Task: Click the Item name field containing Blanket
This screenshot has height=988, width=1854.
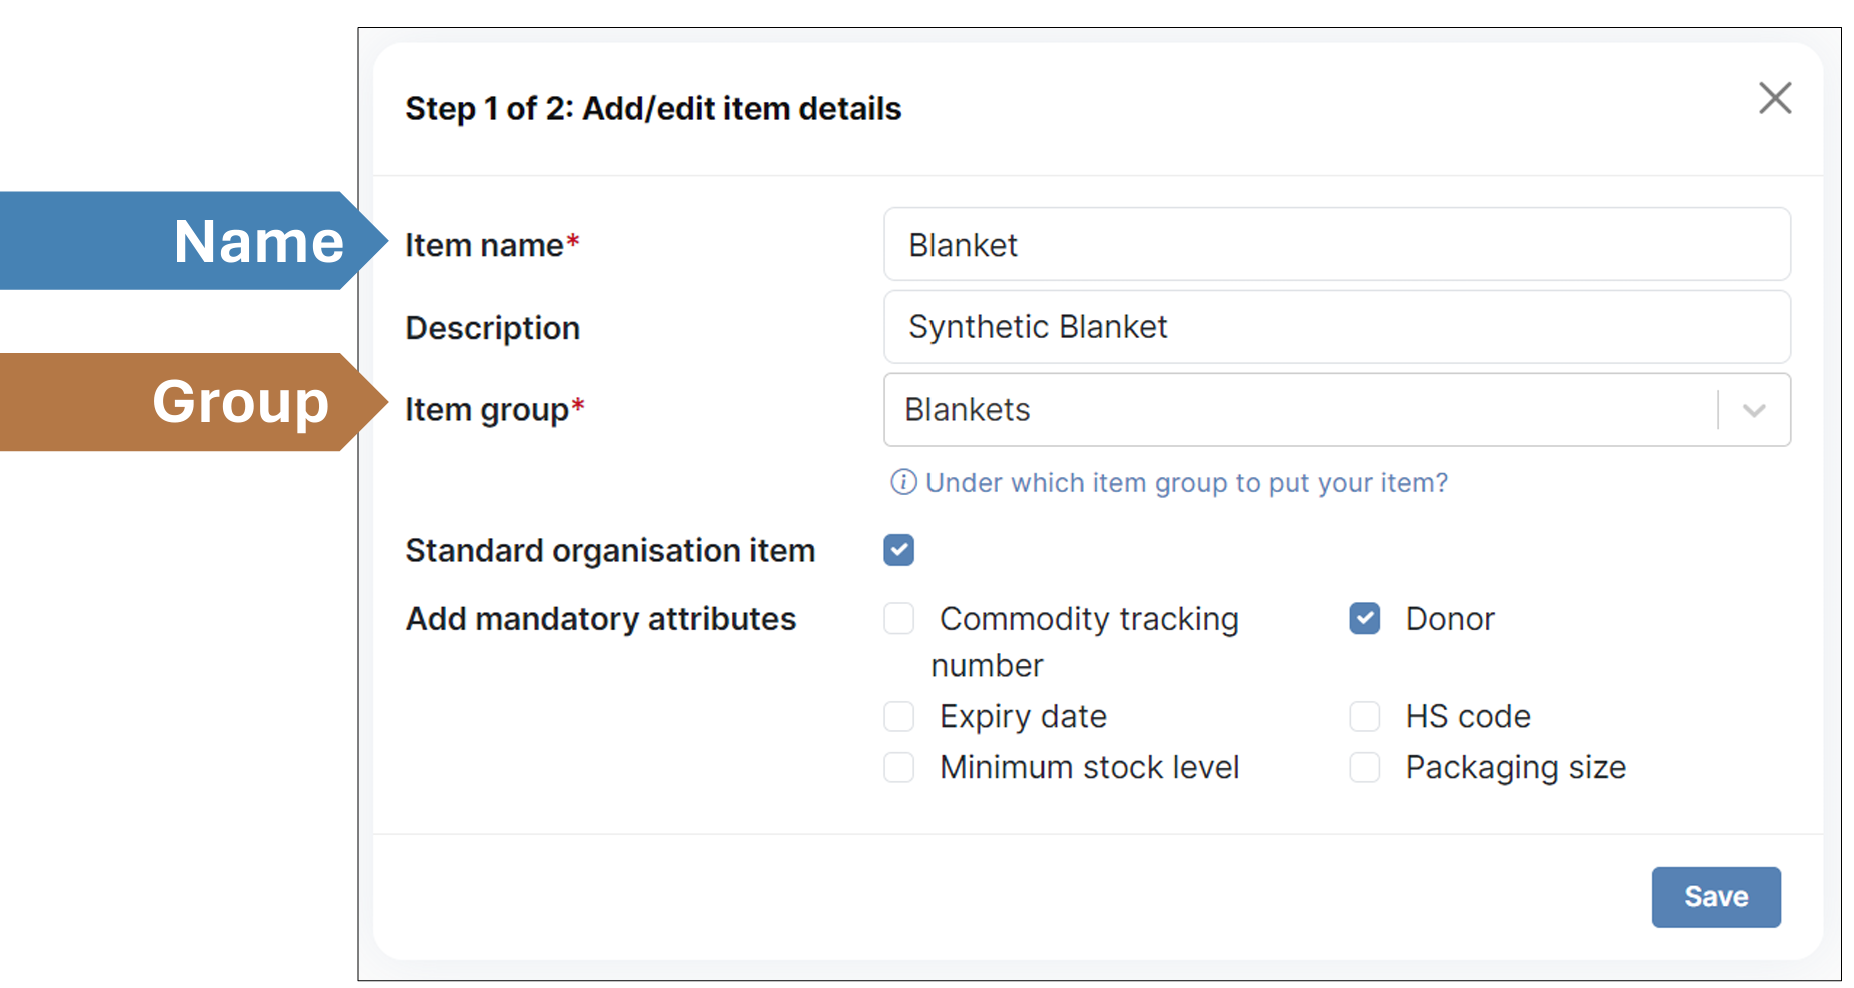Action: (1335, 245)
